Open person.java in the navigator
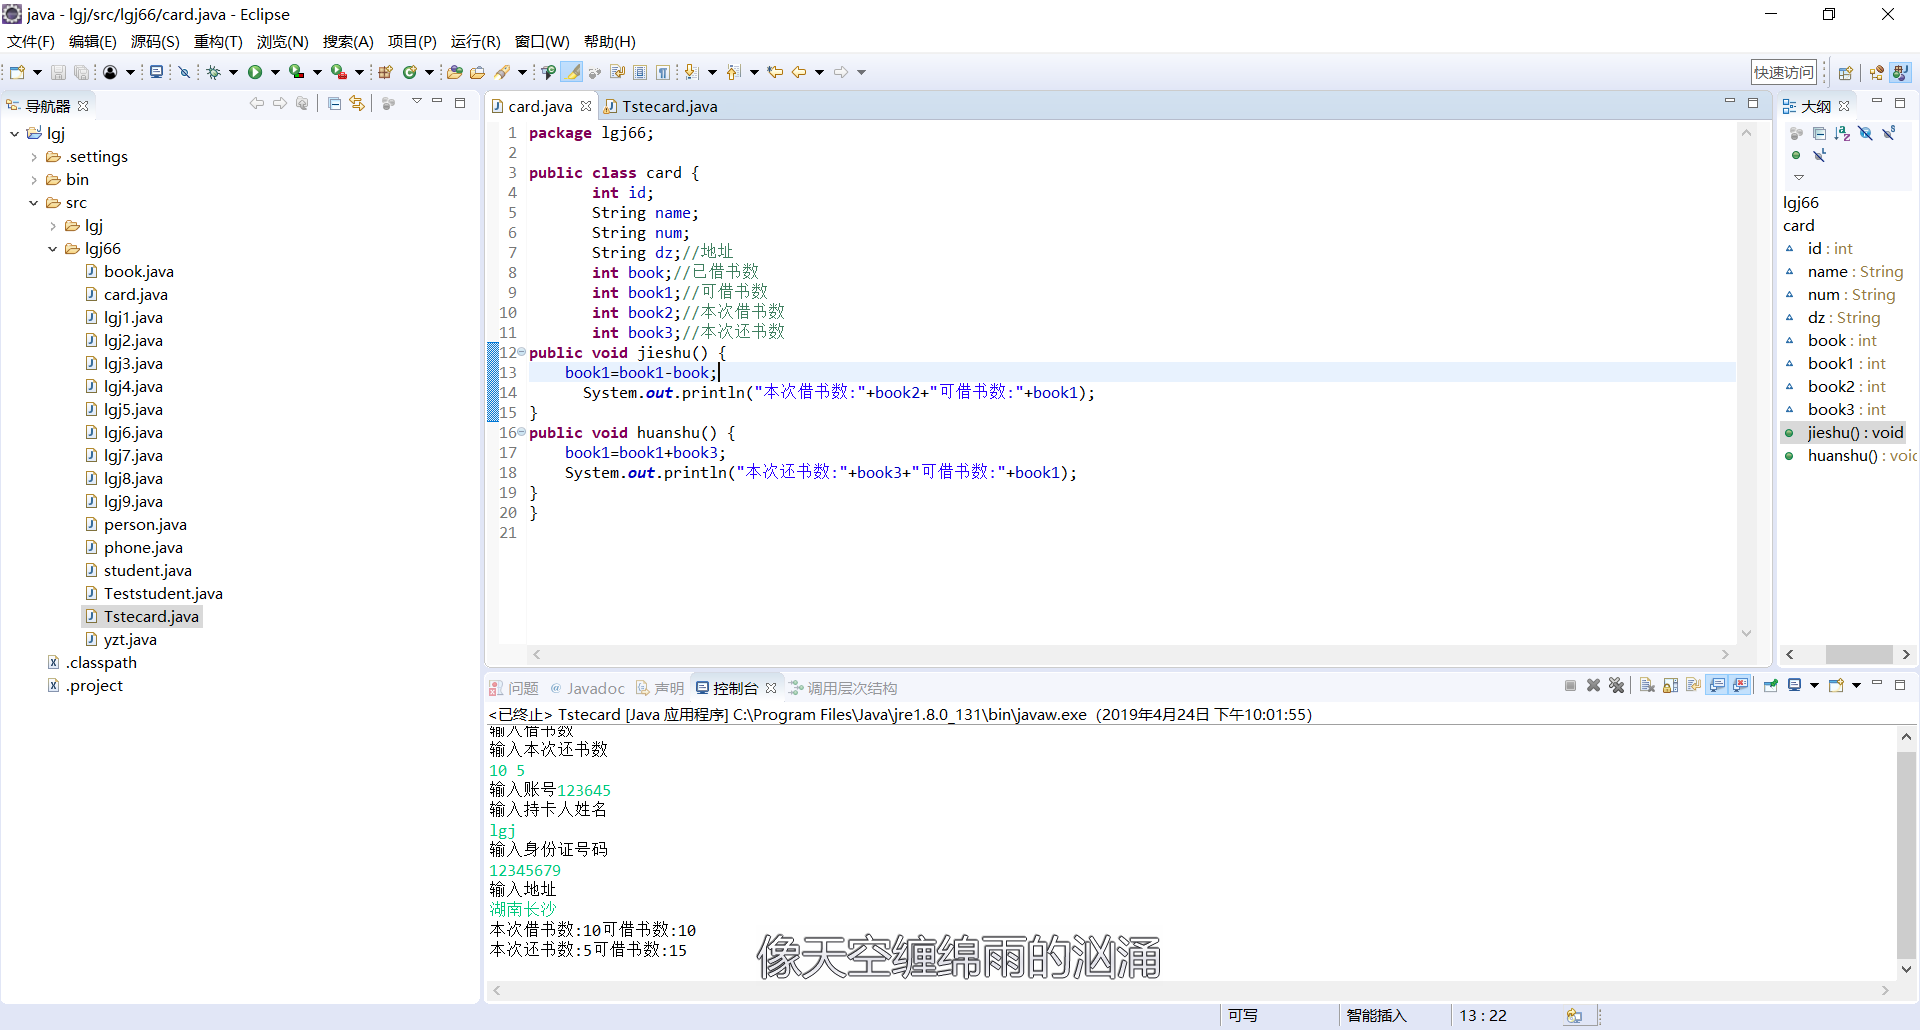This screenshot has width=1920, height=1030. [x=145, y=525]
